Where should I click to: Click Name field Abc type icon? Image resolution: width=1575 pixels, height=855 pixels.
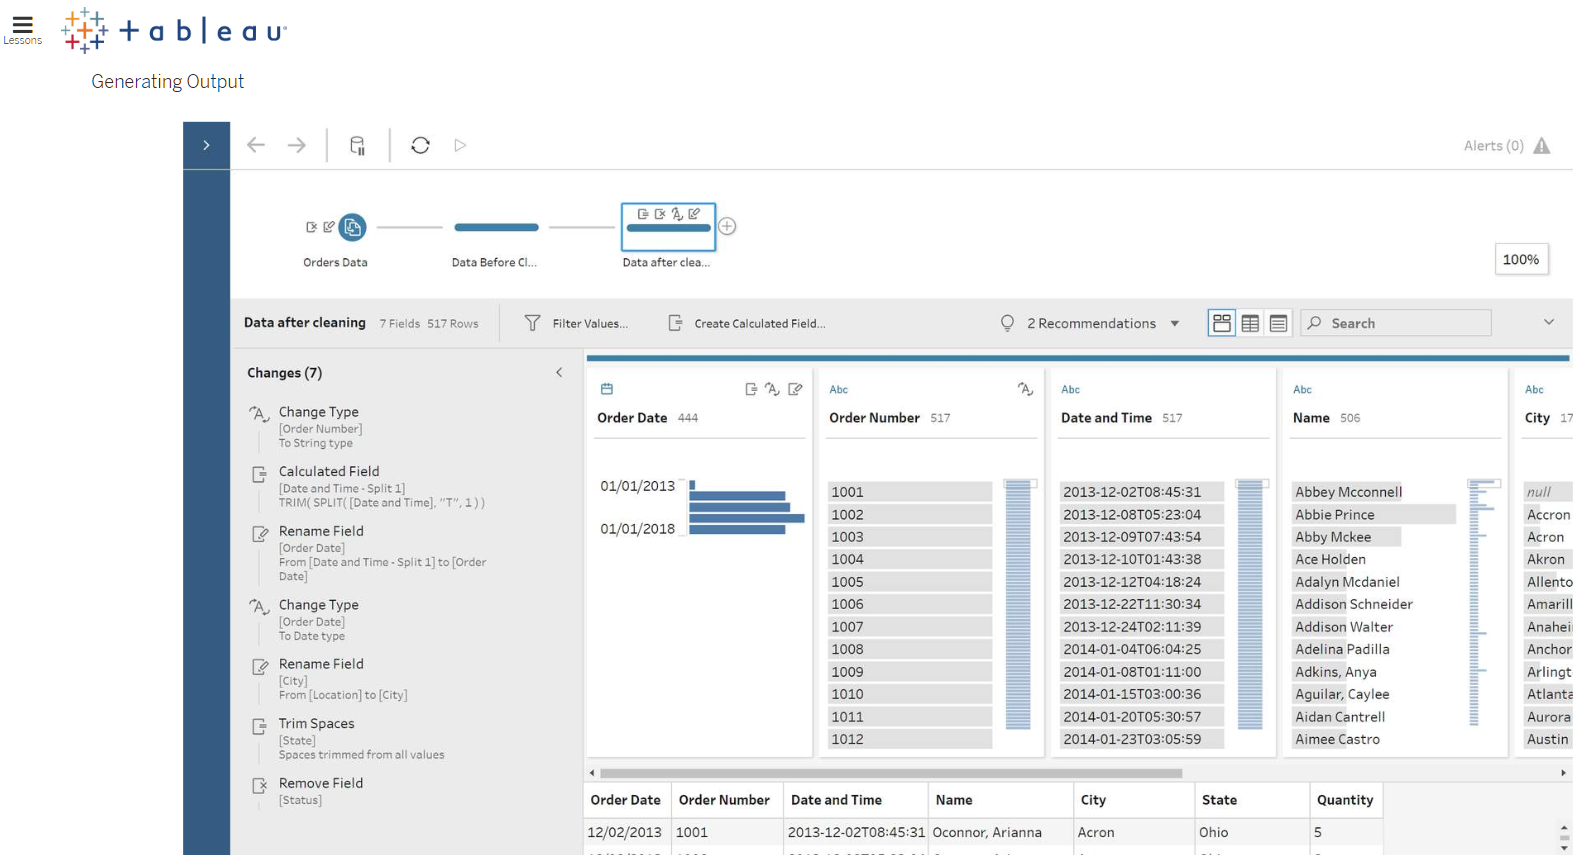(x=1303, y=390)
